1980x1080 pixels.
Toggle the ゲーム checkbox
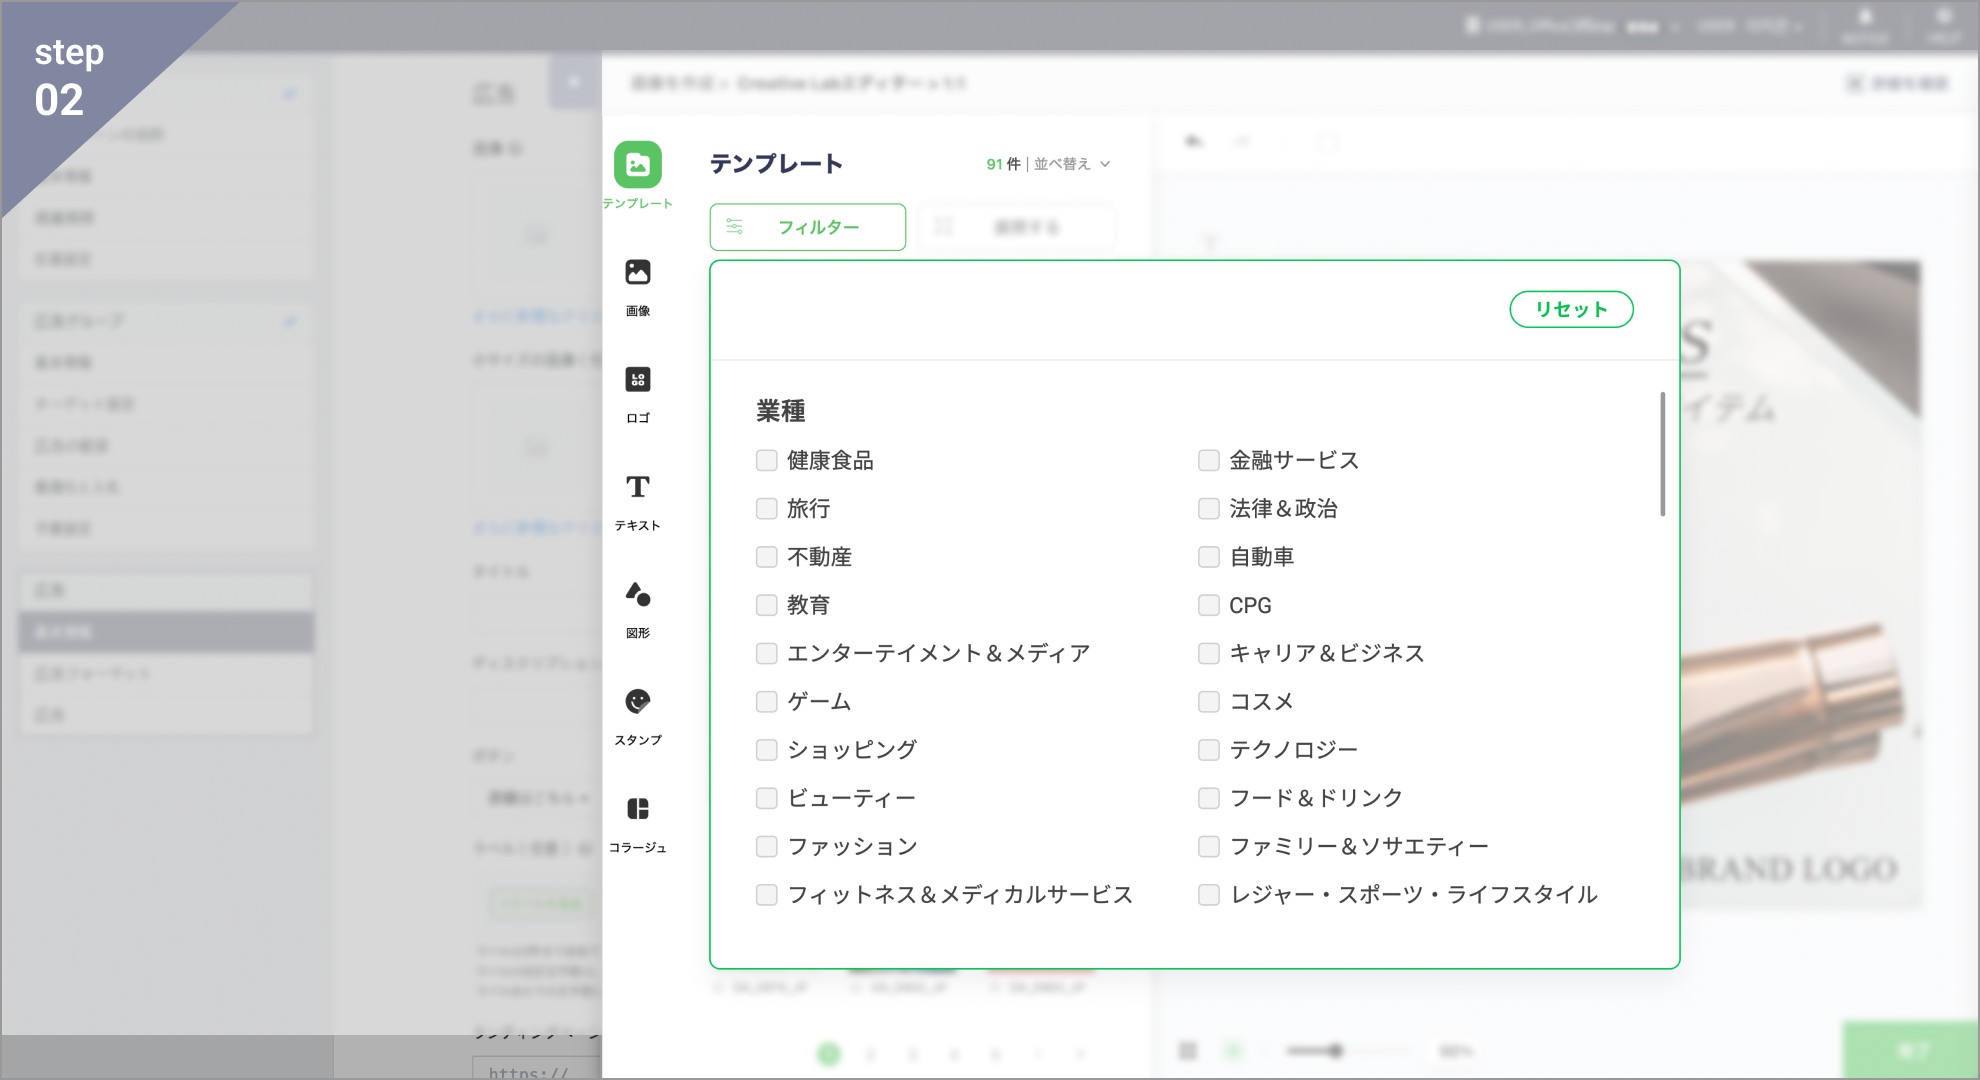767,702
